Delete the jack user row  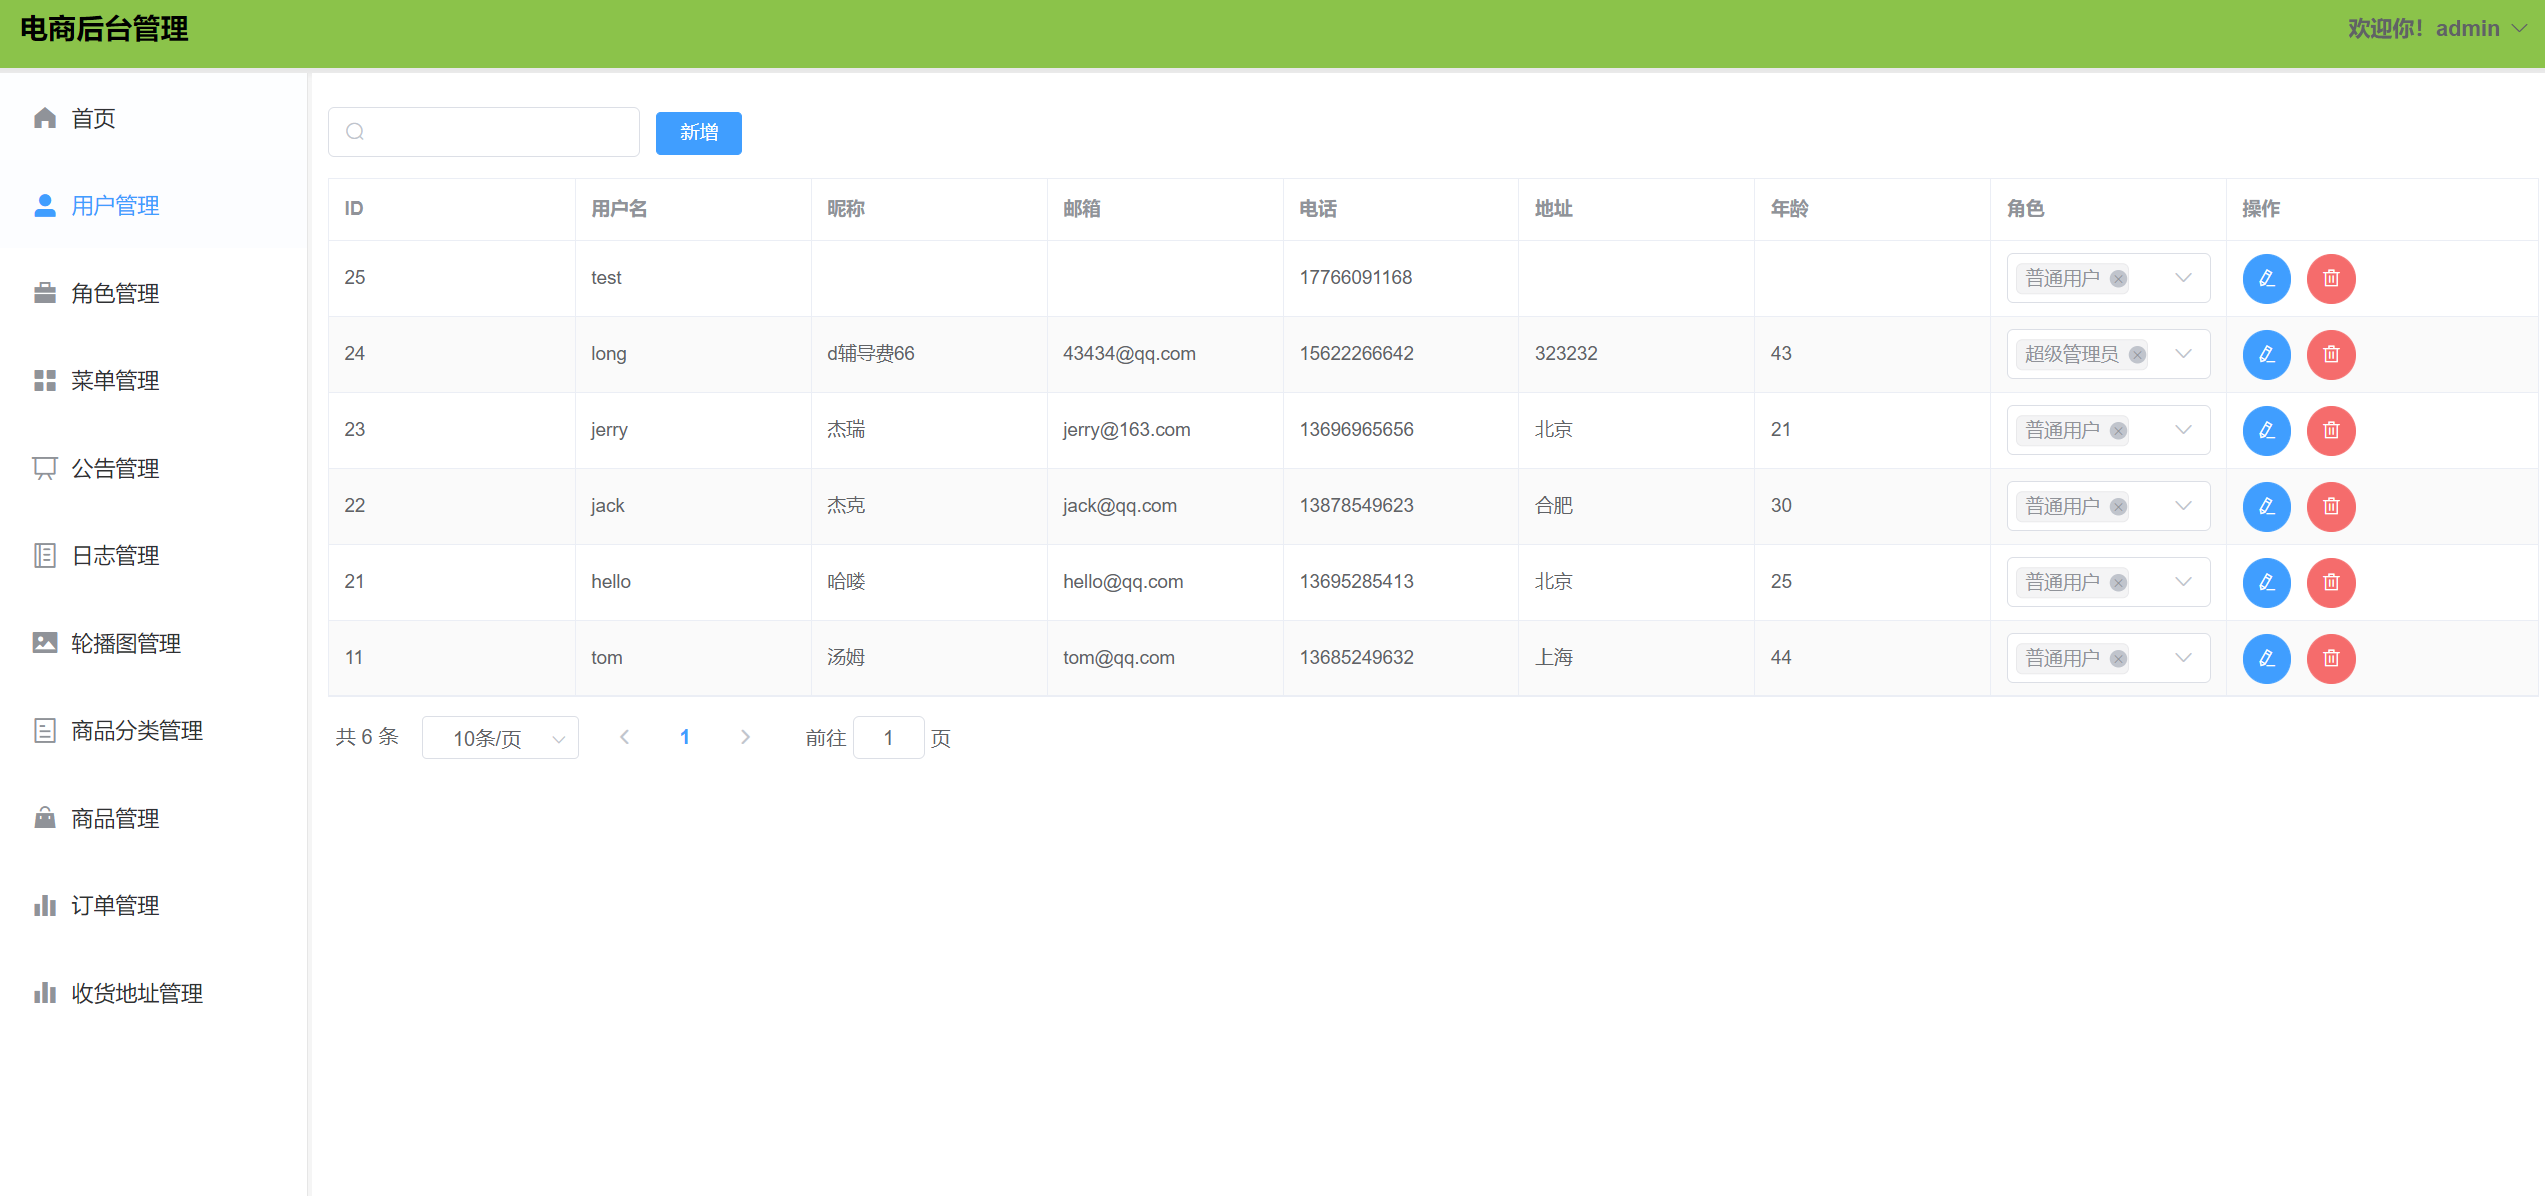tap(2330, 506)
